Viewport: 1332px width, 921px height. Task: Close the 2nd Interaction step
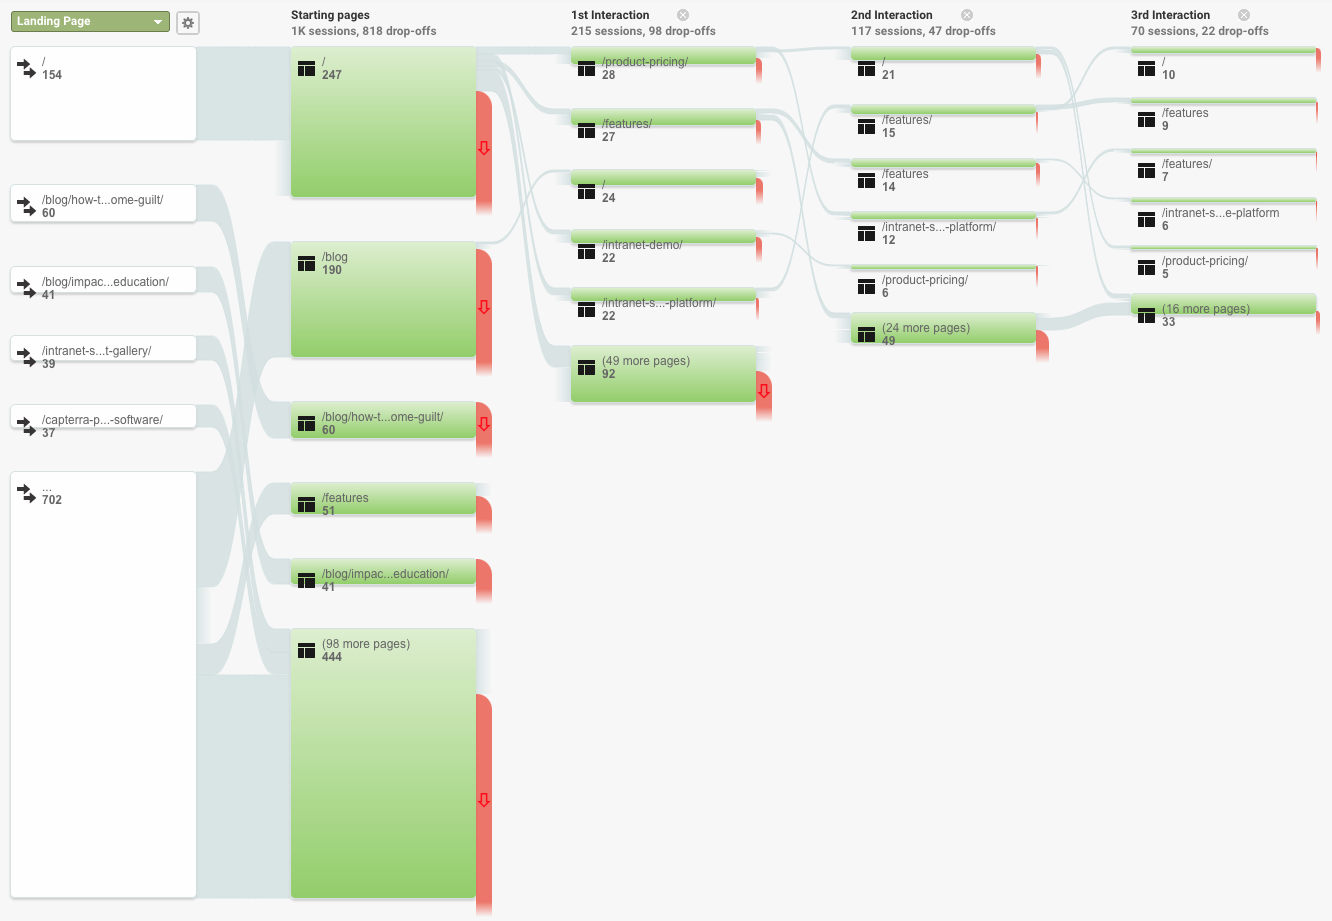click(967, 15)
